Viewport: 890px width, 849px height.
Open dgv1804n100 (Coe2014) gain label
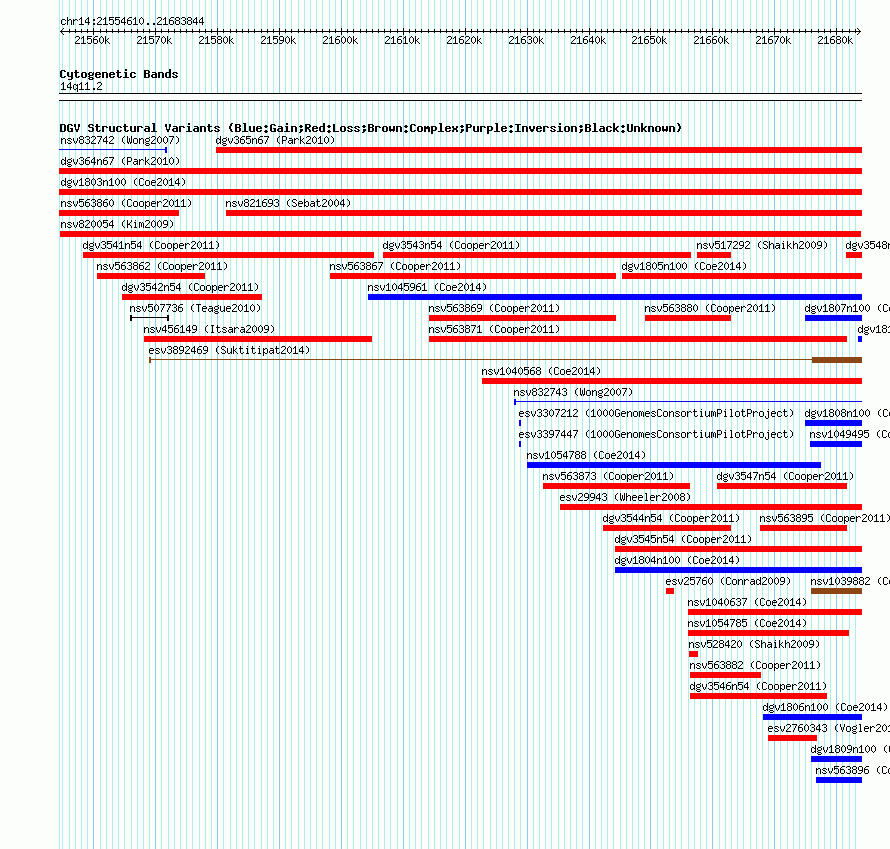(x=677, y=560)
